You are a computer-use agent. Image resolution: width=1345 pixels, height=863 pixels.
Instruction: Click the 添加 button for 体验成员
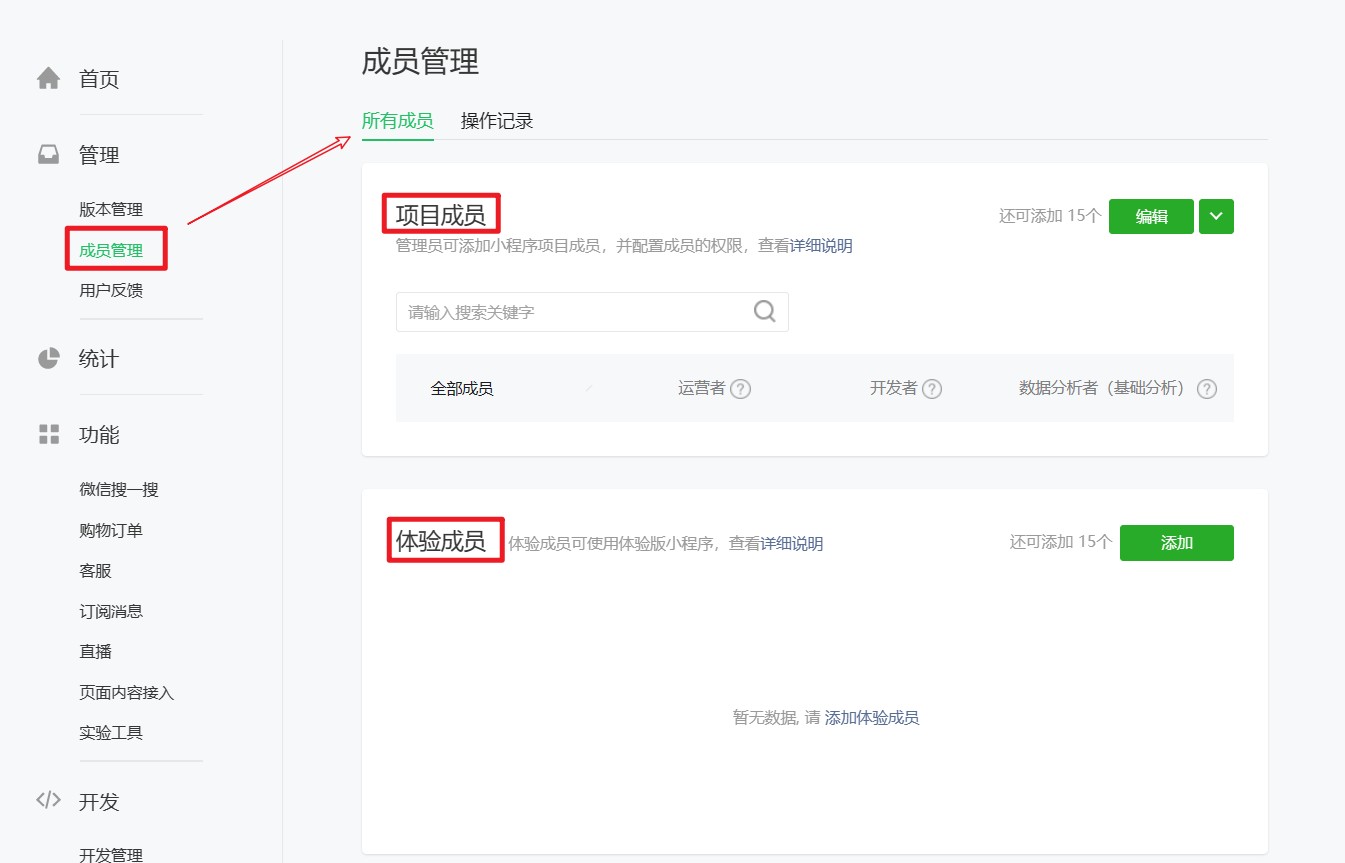(x=1177, y=542)
